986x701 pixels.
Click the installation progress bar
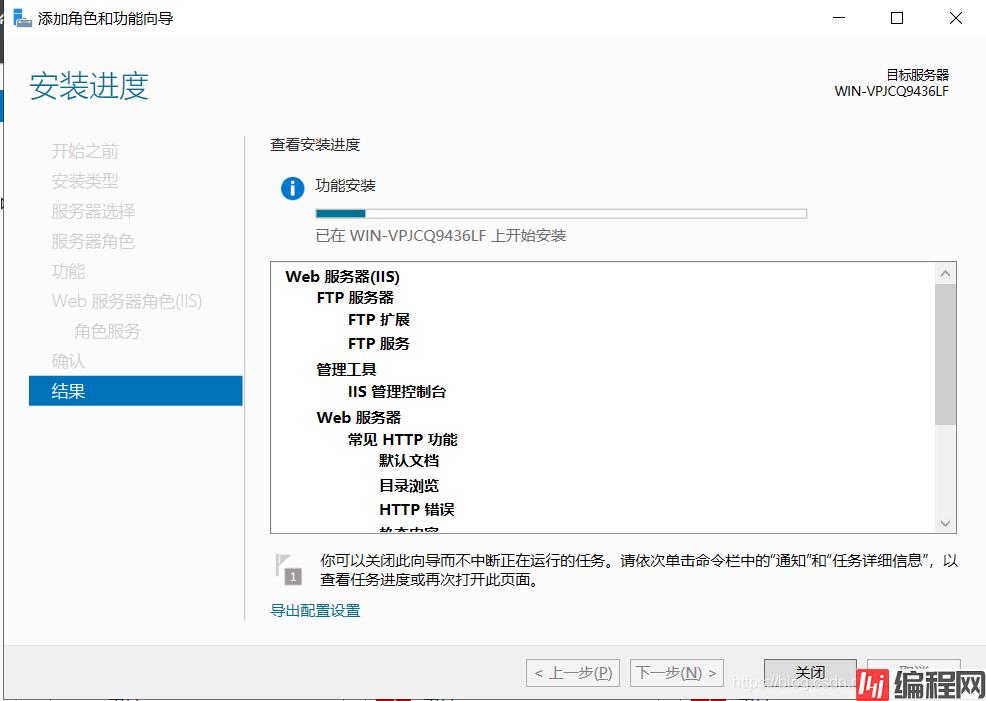coord(560,213)
